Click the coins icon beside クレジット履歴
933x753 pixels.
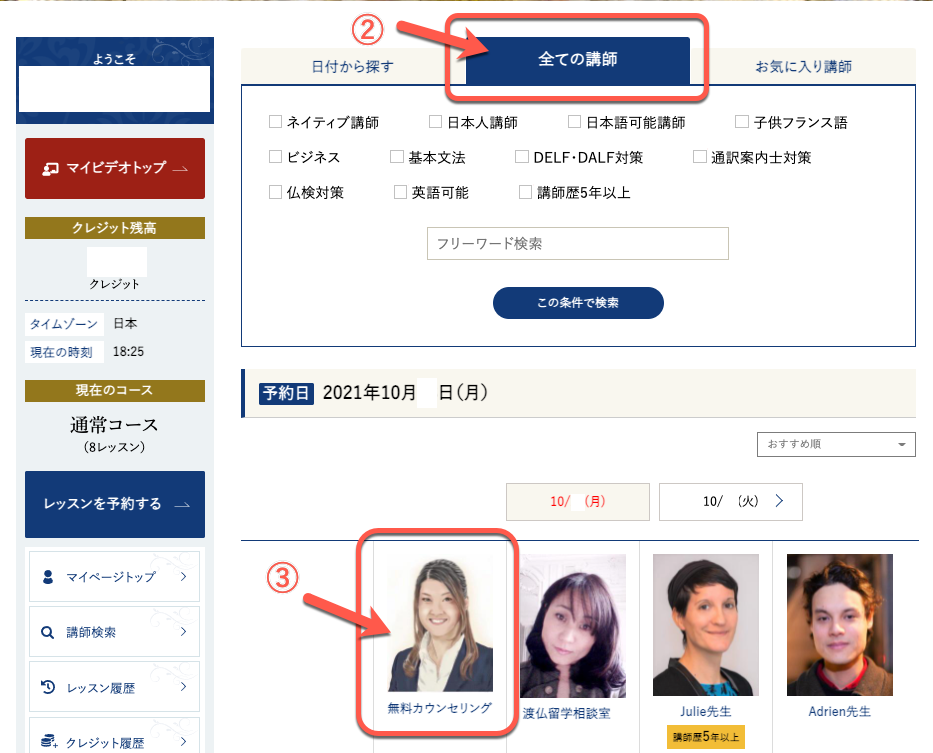click(47, 741)
